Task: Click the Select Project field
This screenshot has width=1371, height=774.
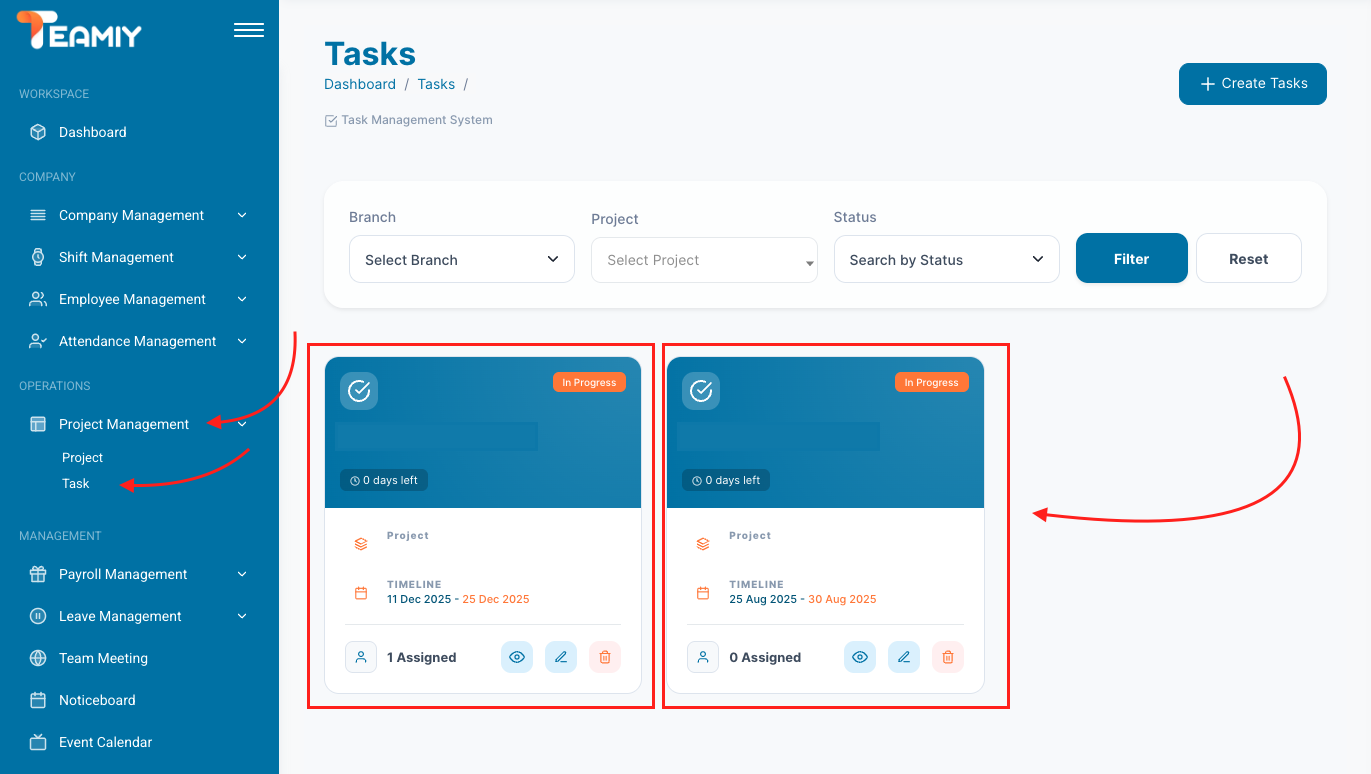Action: [x=704, y=260]
